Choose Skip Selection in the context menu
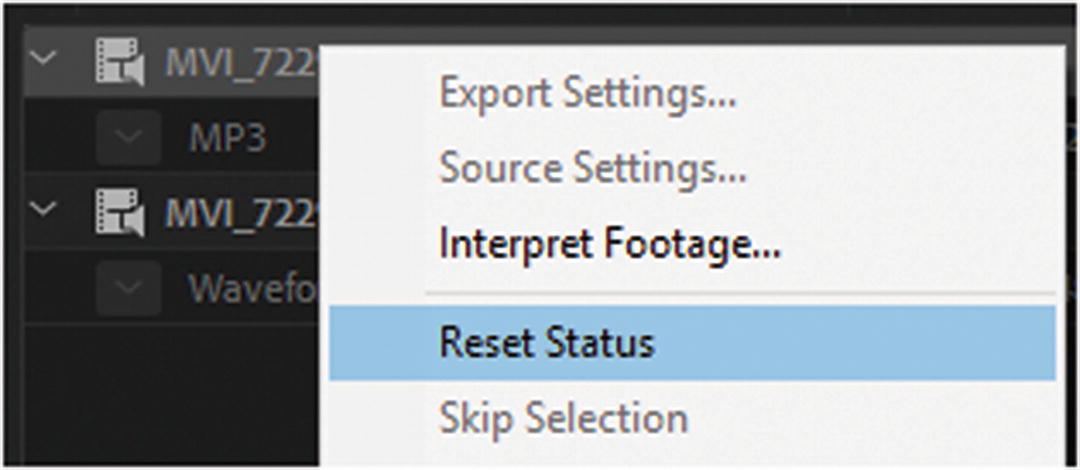Image resolution: width=1080 pixels, height=470 pixels. click(x=563, y=418)
